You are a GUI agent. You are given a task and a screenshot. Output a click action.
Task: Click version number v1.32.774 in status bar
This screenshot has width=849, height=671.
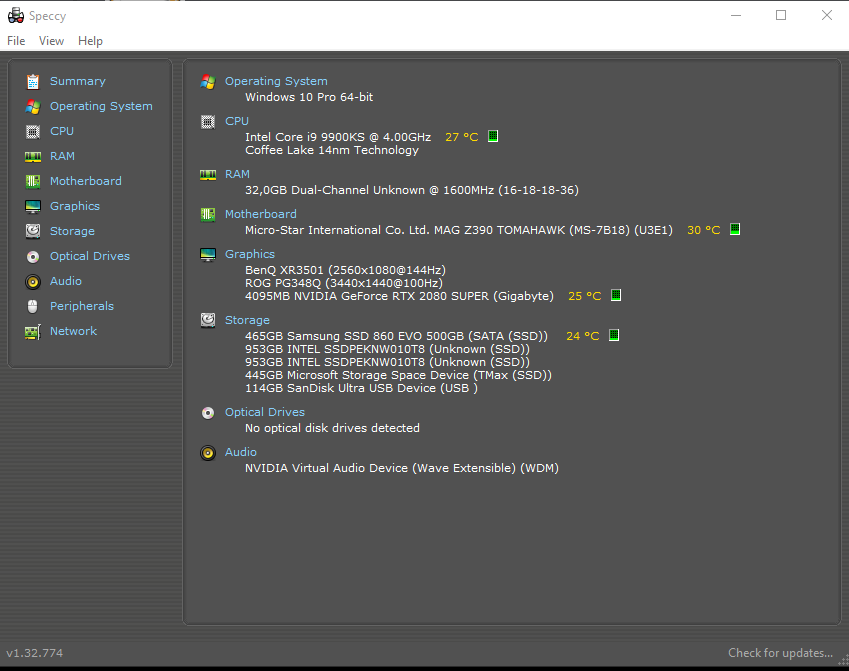[x=35, y=653]
